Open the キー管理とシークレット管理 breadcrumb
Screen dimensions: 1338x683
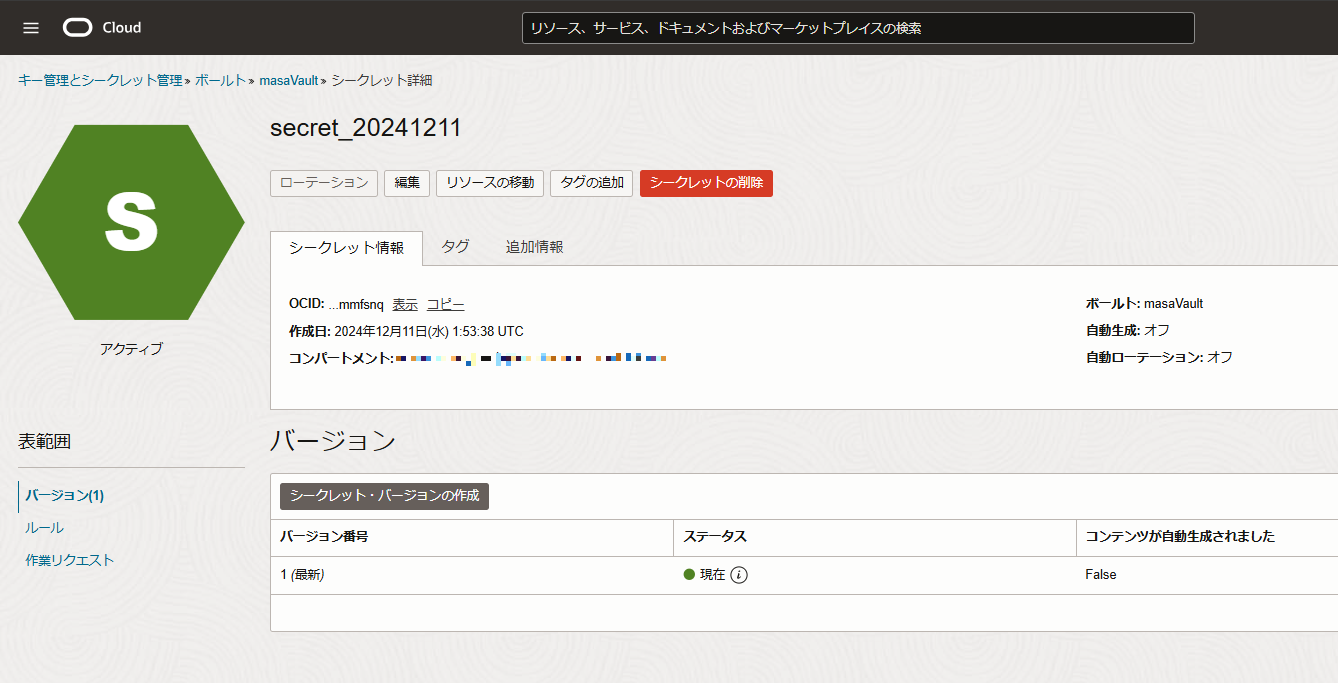[100, 80]
